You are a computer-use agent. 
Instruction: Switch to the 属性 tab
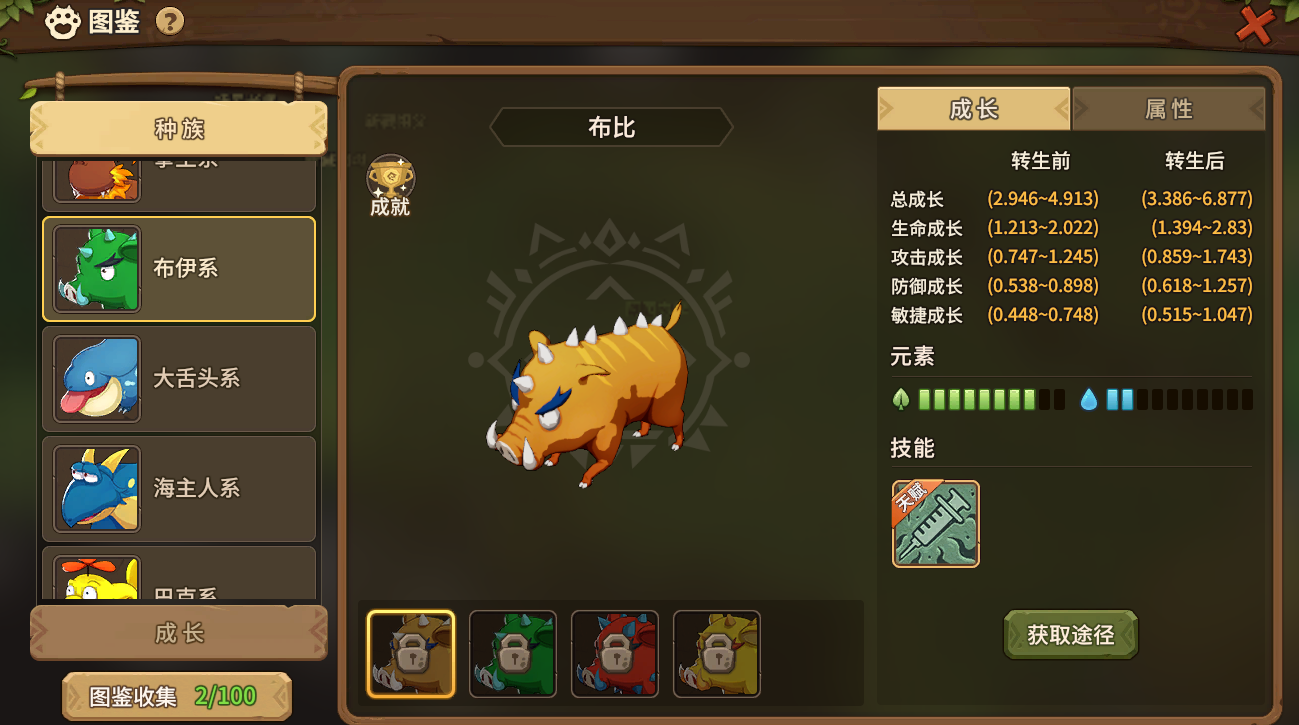(1168, 108)
